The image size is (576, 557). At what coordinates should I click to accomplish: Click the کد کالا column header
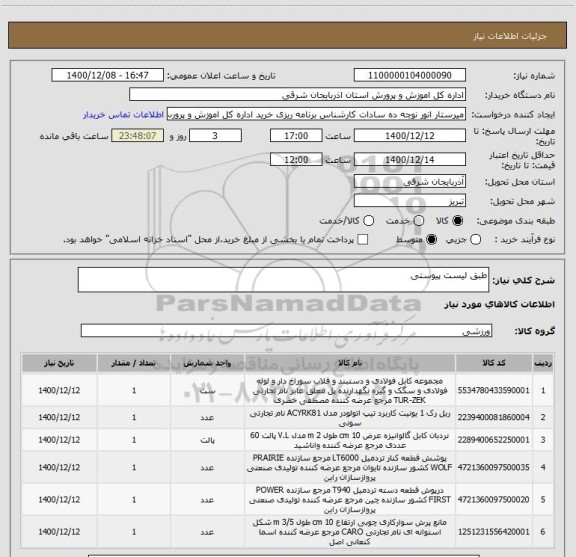click(494, 363)
